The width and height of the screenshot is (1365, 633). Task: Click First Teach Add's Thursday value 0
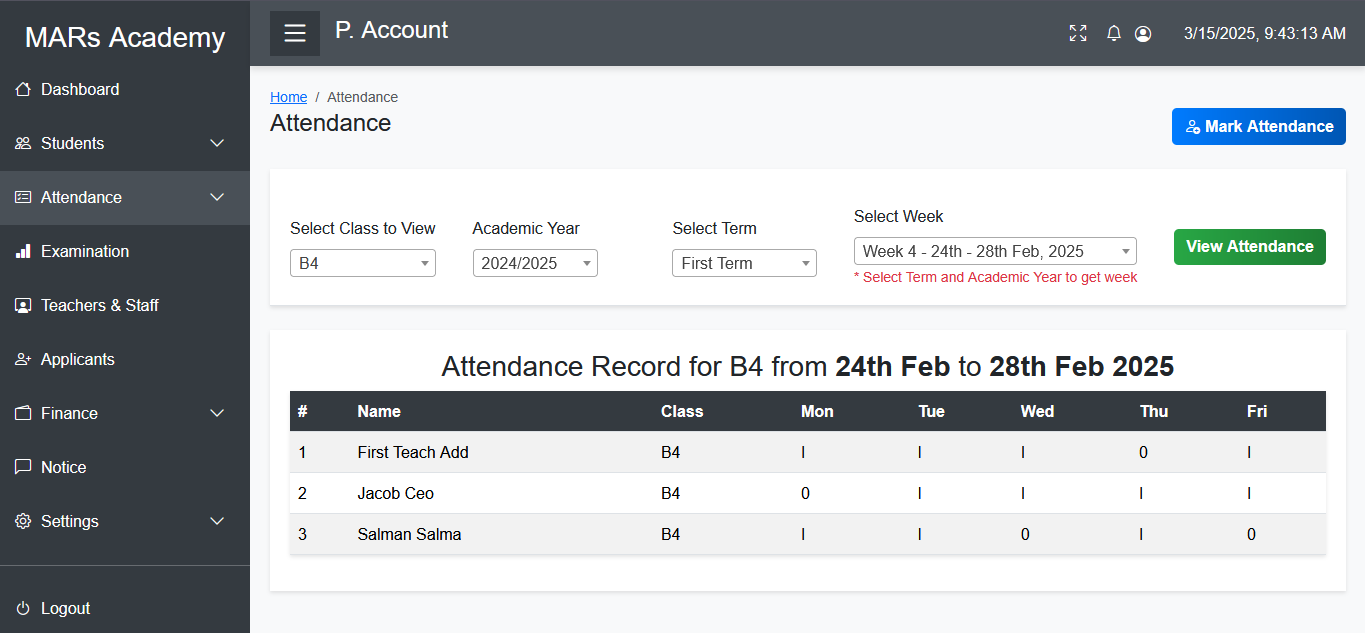pos(1144,452)
